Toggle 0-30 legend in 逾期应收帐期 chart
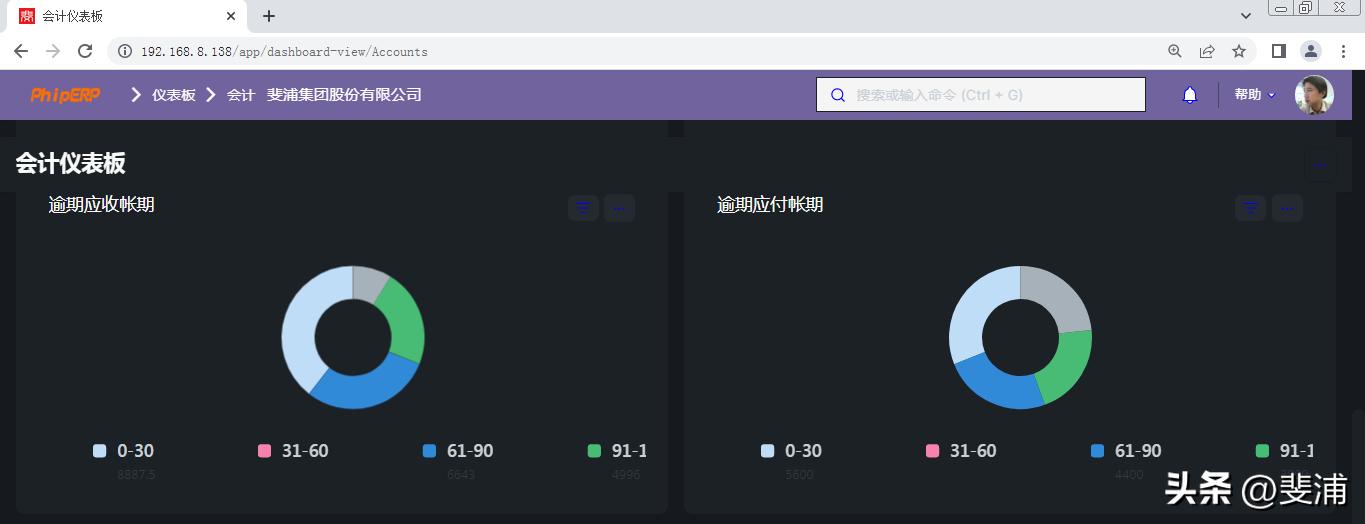The image size is (1365, 524). coord(124,451)
